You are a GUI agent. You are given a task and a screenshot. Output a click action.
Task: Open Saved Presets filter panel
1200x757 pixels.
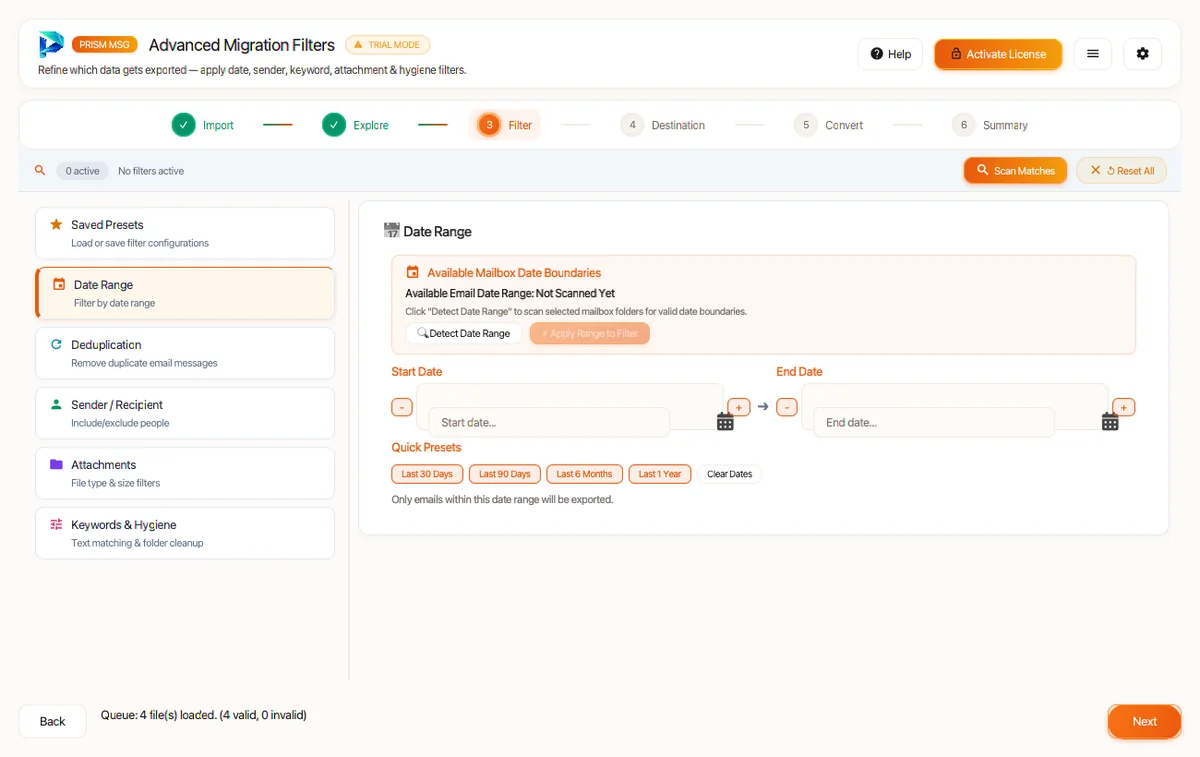tap(185, 233)
